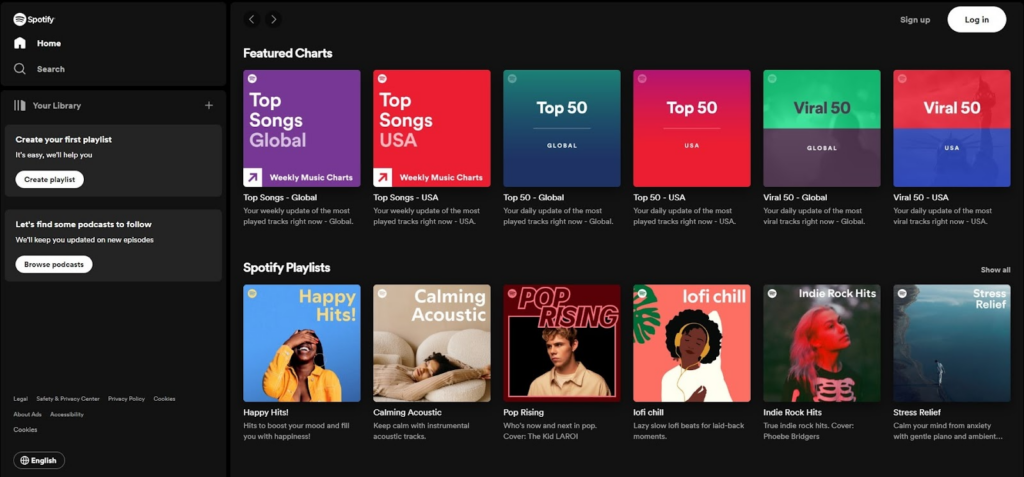Click the globe icon next to English
This screenshot has width=1024, height=477.
click(25, 460)
